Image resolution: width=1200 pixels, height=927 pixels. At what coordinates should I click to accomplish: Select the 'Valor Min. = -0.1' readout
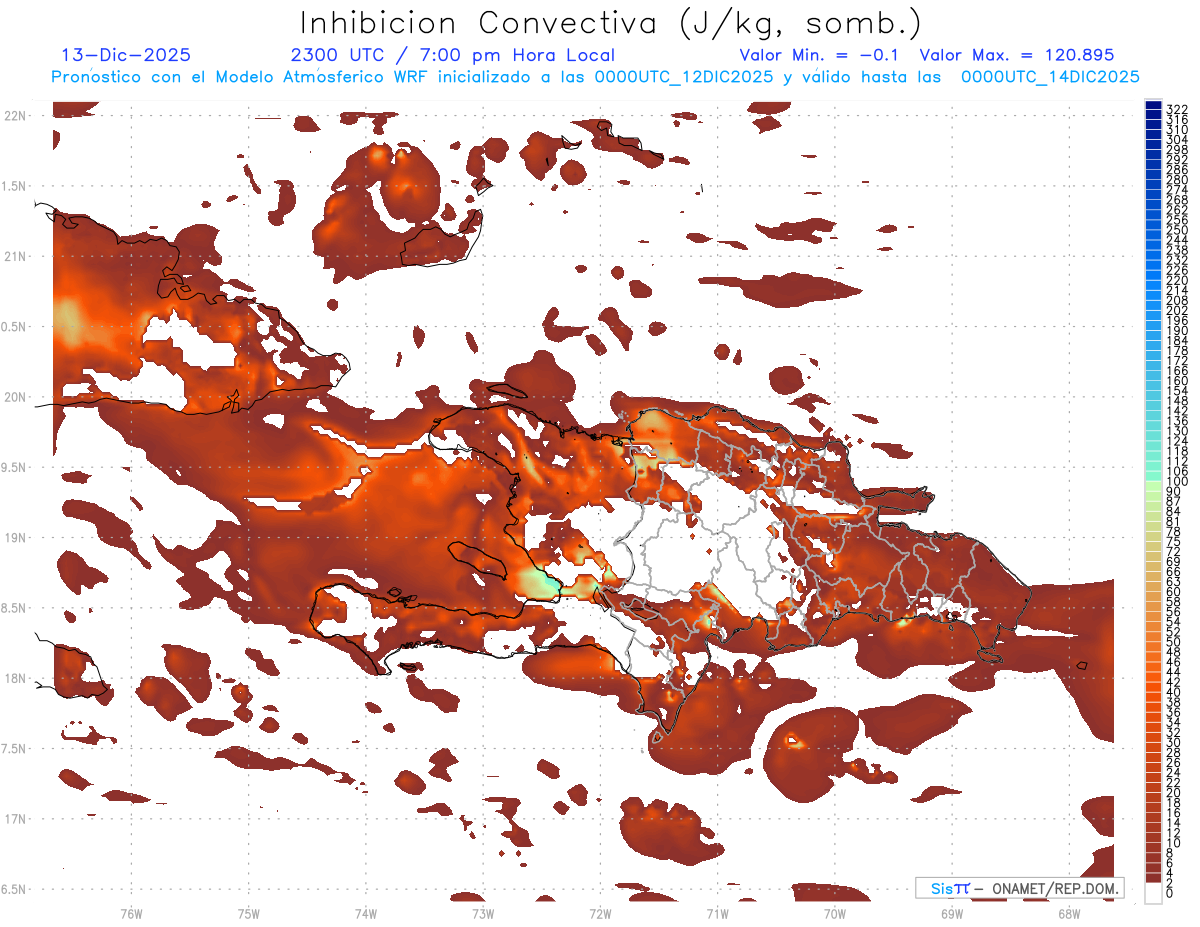(820, 56)
